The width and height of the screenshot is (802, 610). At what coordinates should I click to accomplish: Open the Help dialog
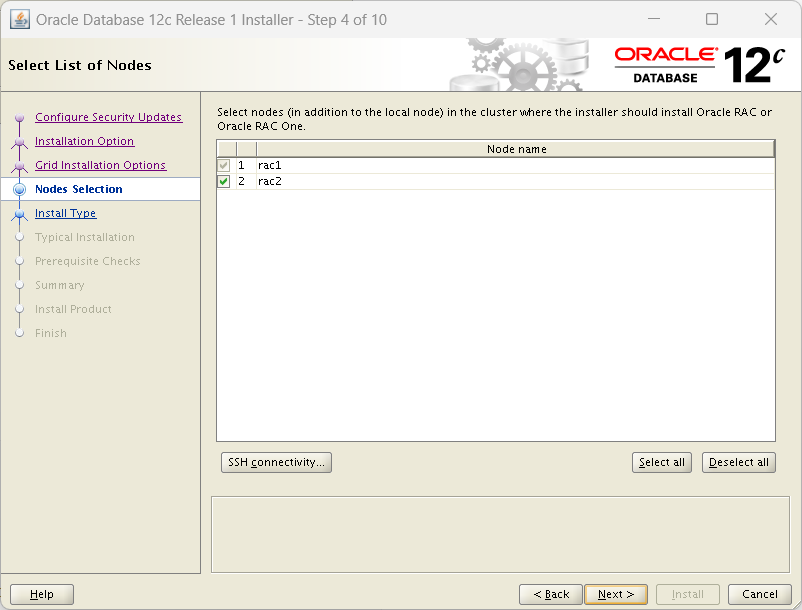(42, 594)
